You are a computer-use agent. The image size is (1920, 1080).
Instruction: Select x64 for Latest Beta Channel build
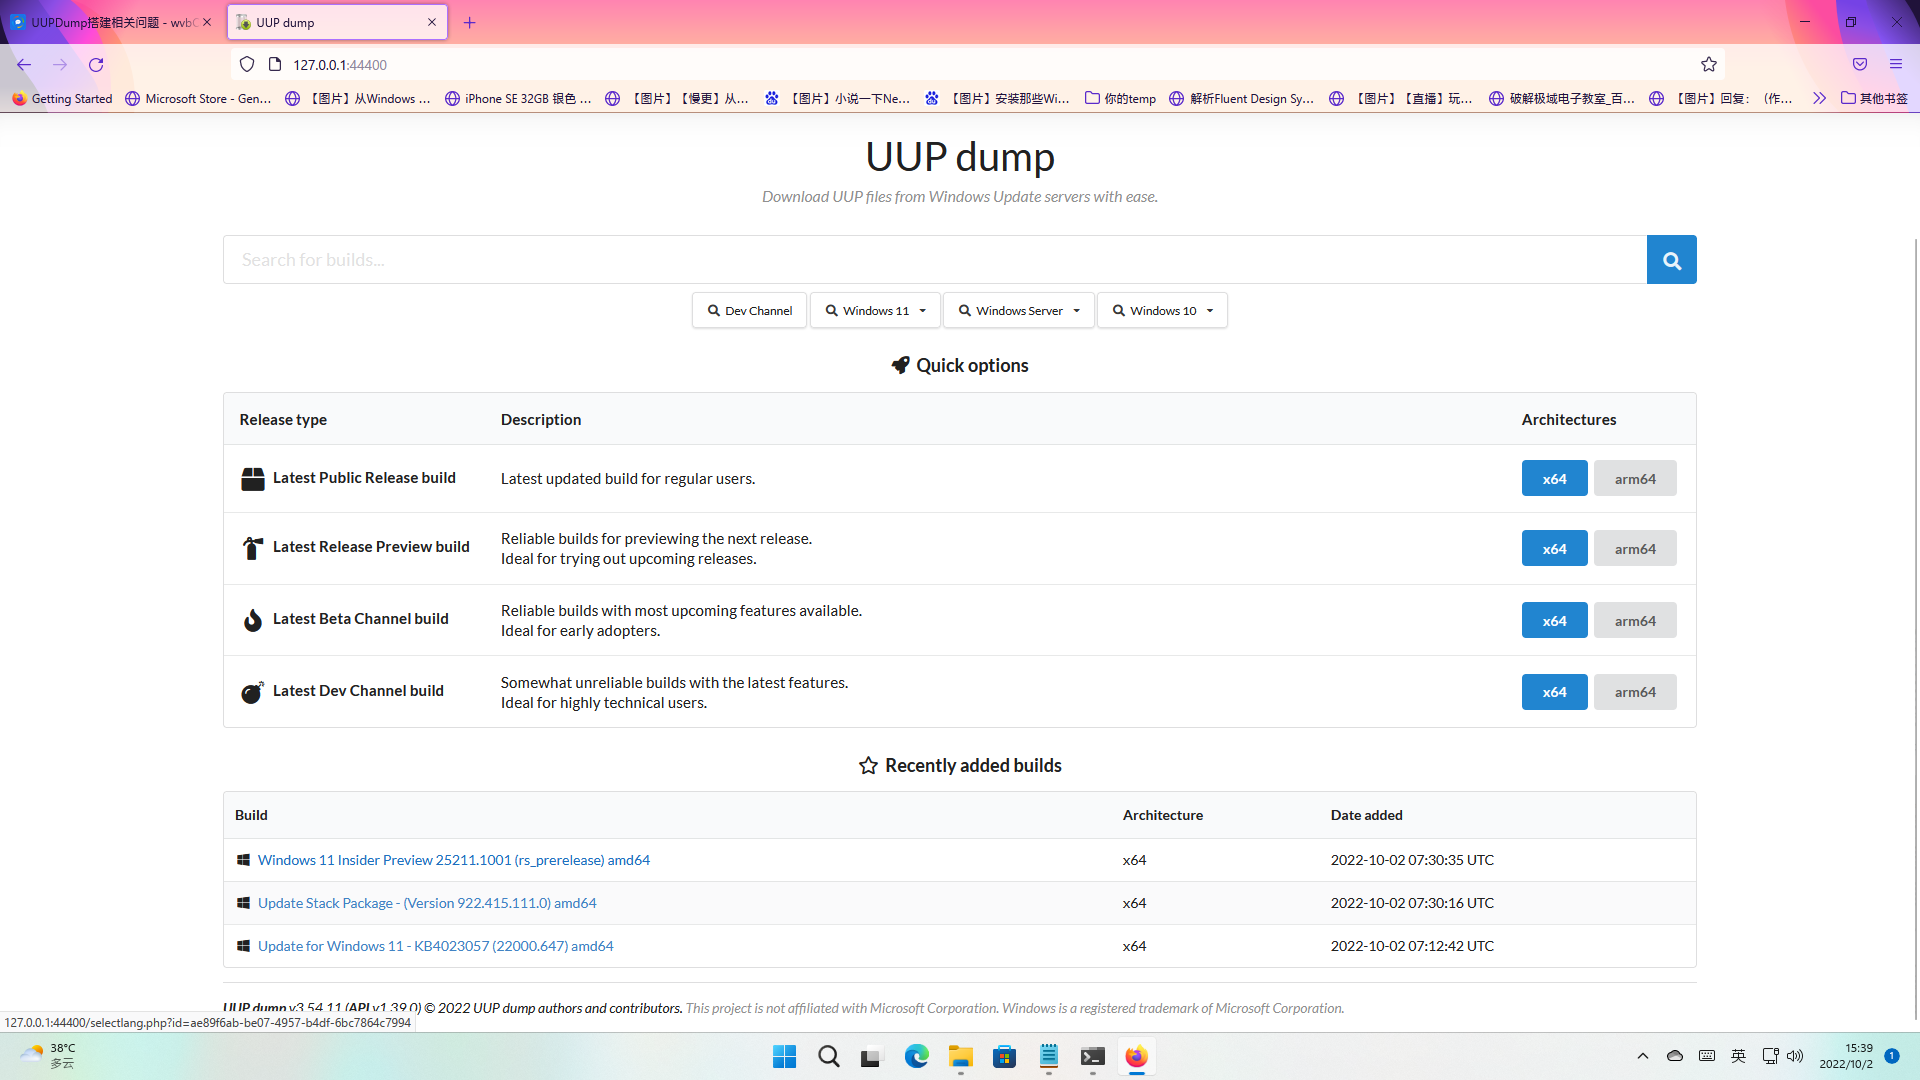coord(1554,621)
